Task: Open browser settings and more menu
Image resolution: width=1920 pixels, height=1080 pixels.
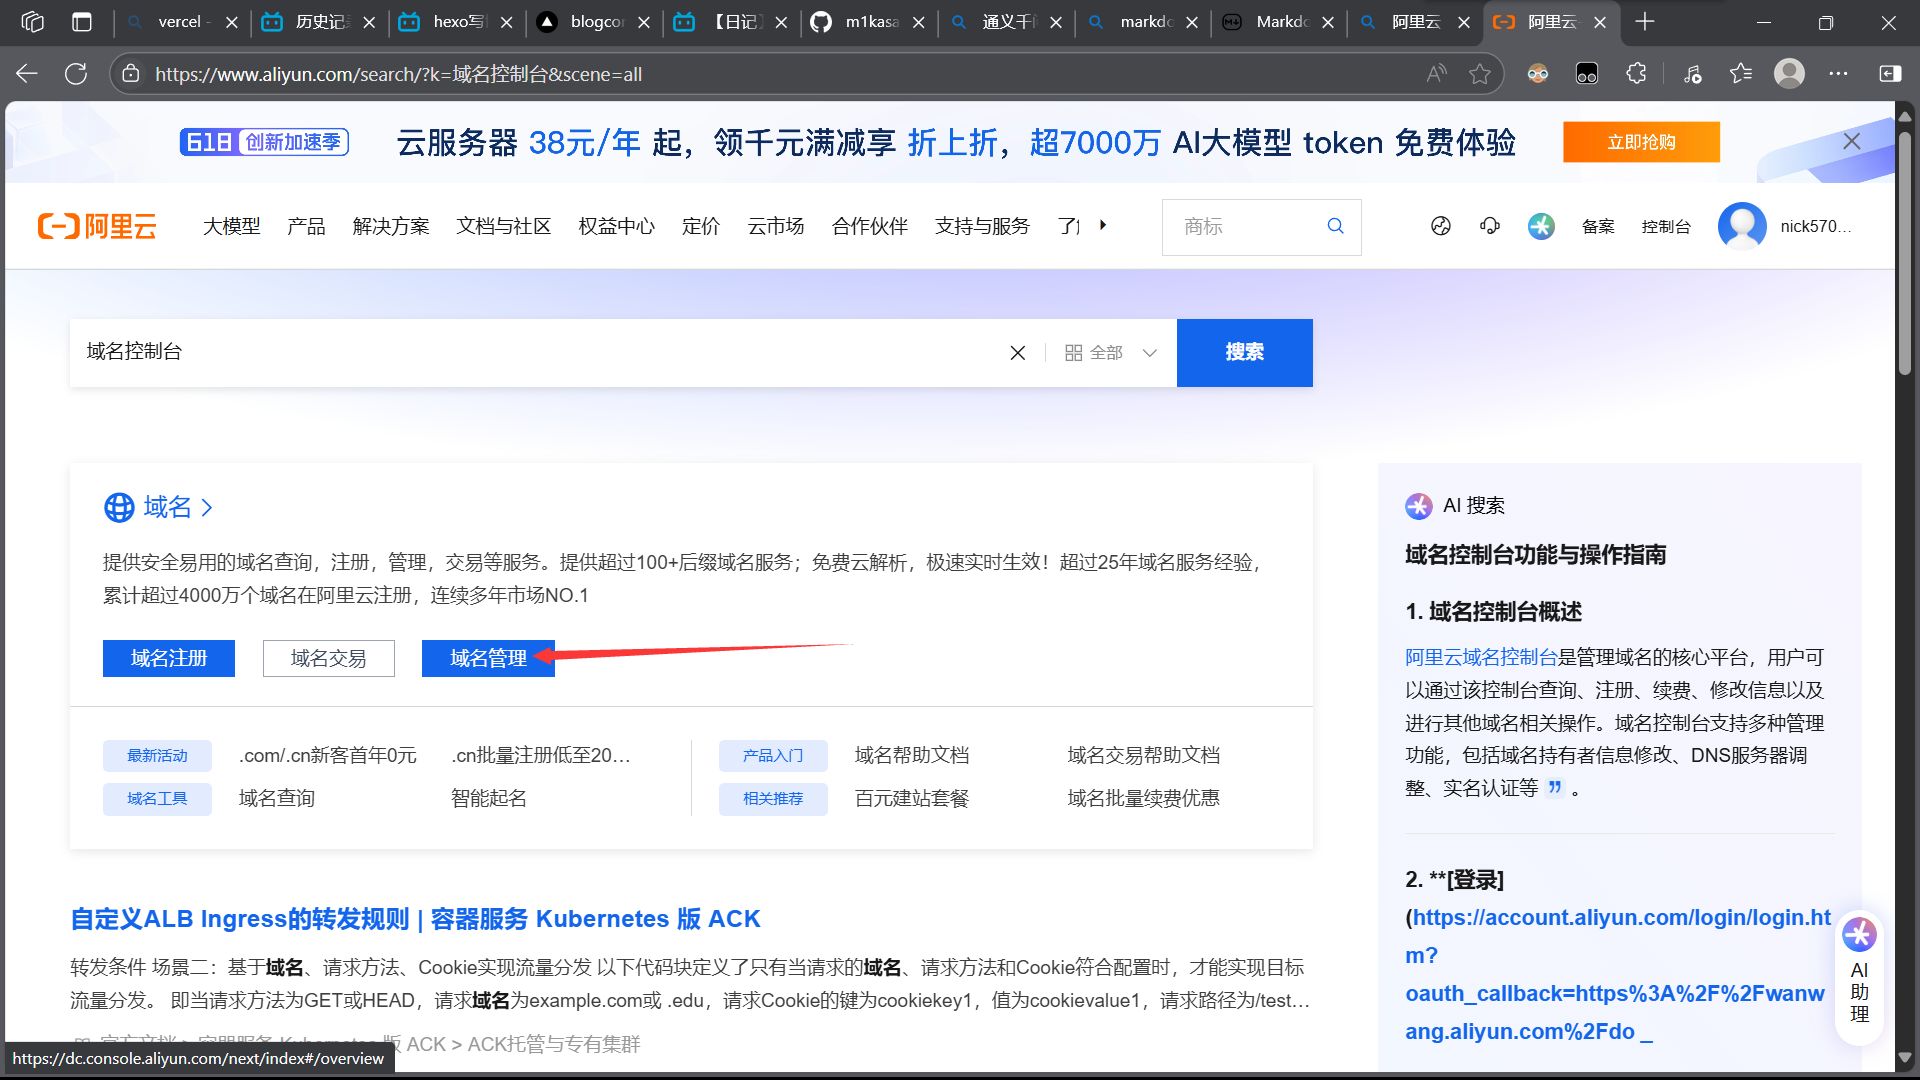Action: click(1838, 73)
